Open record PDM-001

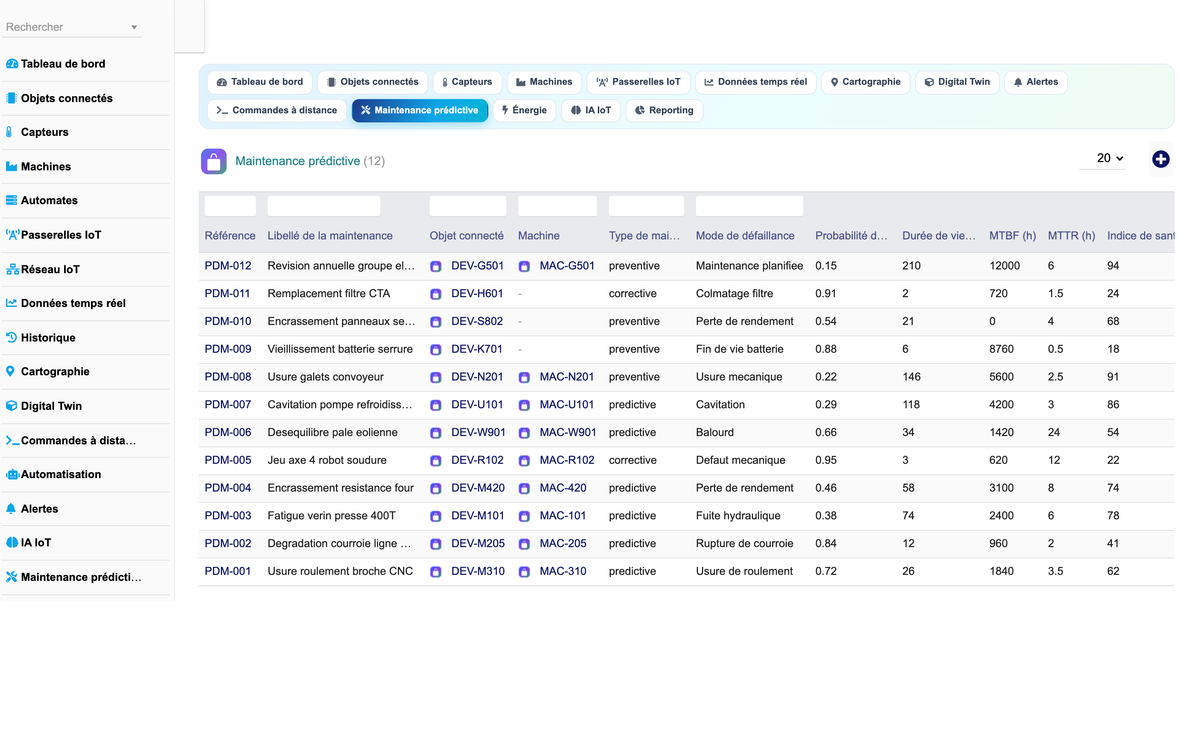coord(228,571)
